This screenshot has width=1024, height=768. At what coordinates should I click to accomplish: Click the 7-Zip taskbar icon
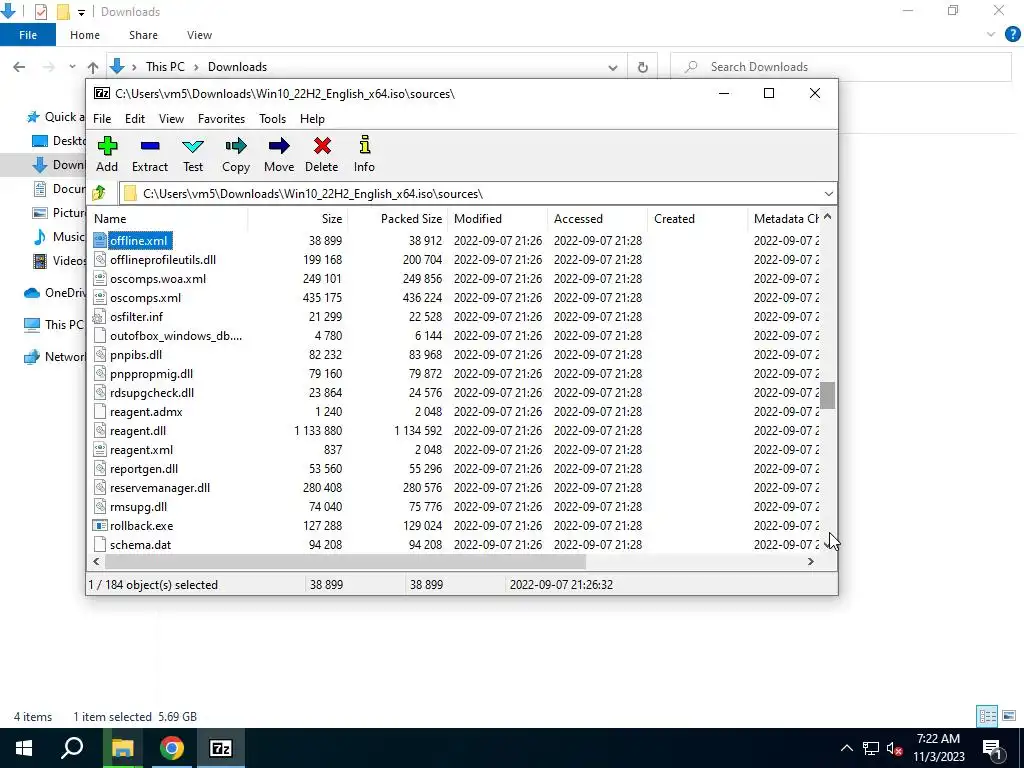point(221,748)
